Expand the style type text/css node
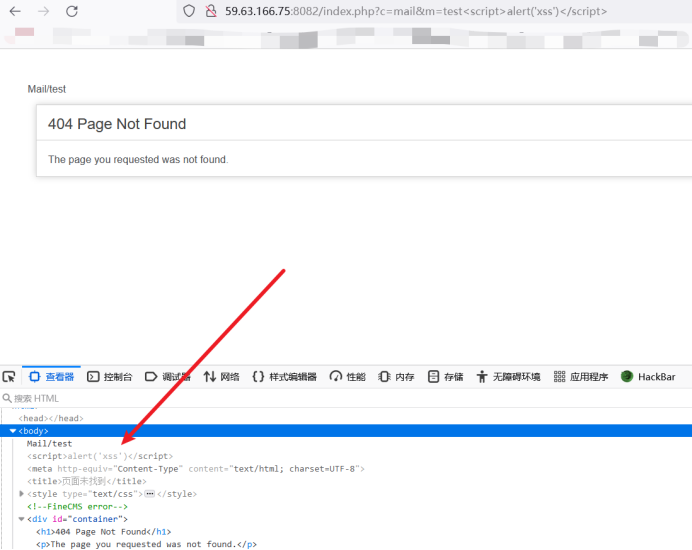 pyautogui.click(x=22, y=494)
